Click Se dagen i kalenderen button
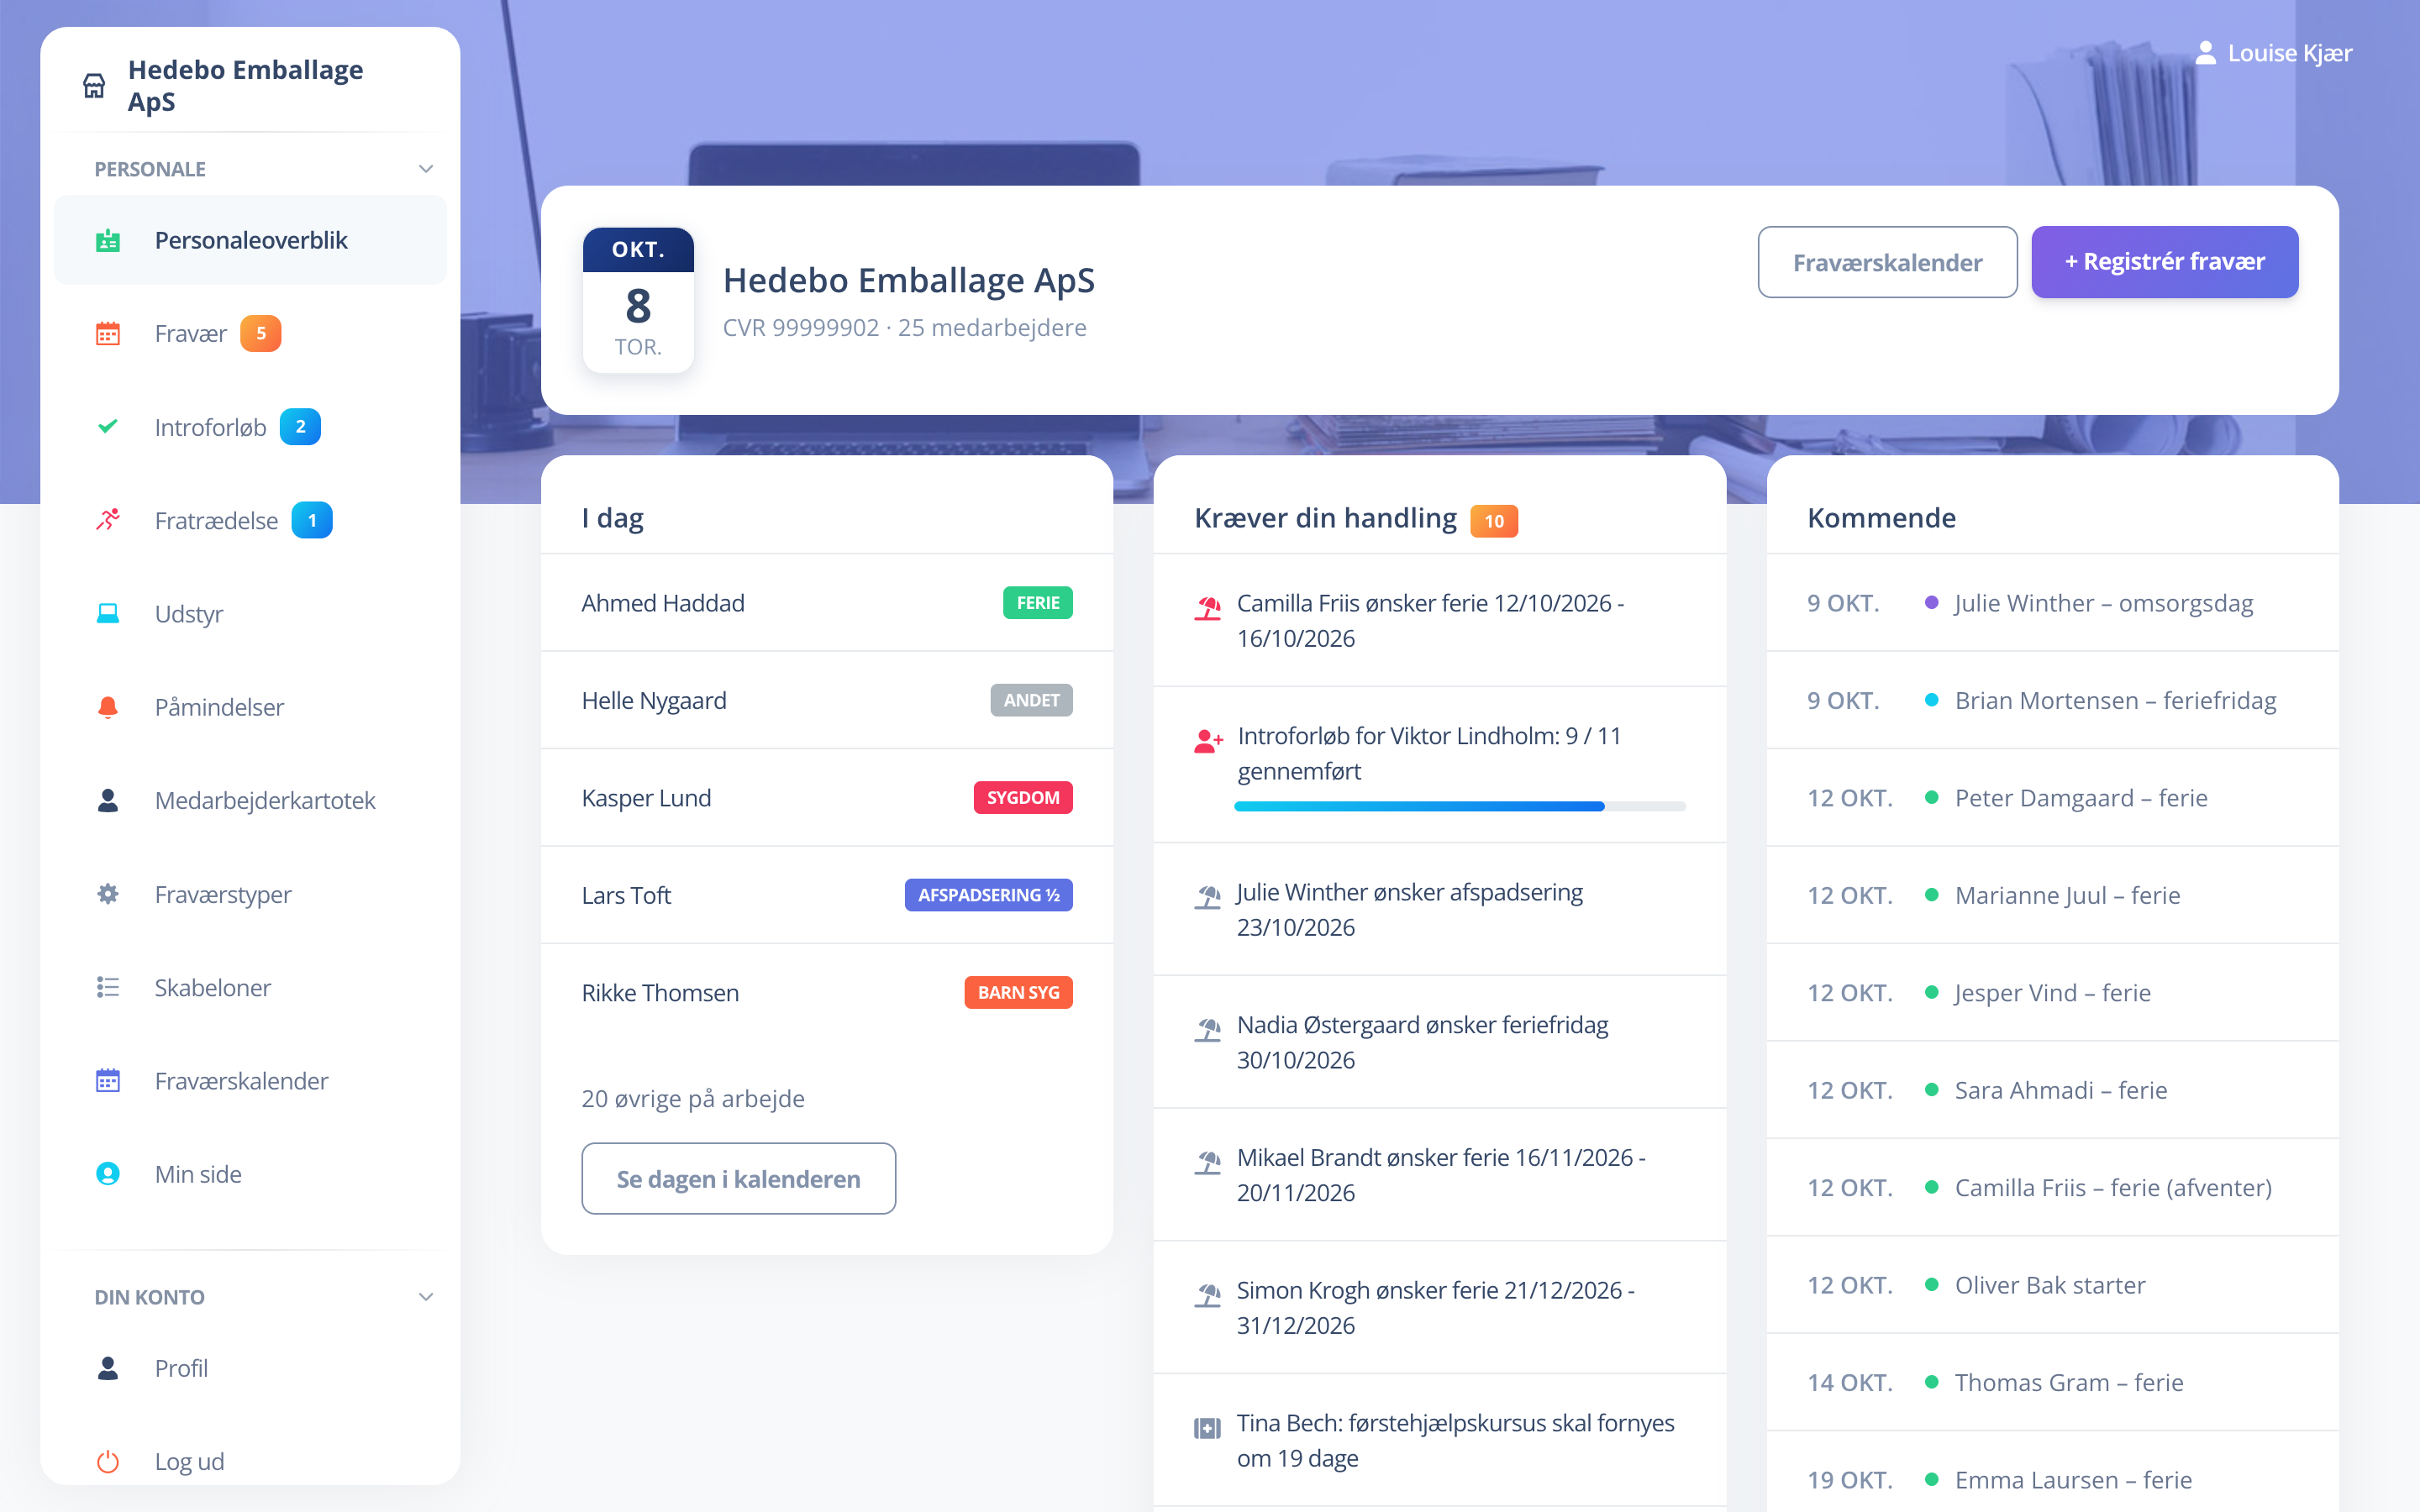The width and height of the screenshot is (2420, 1512). pos(738,1178)
